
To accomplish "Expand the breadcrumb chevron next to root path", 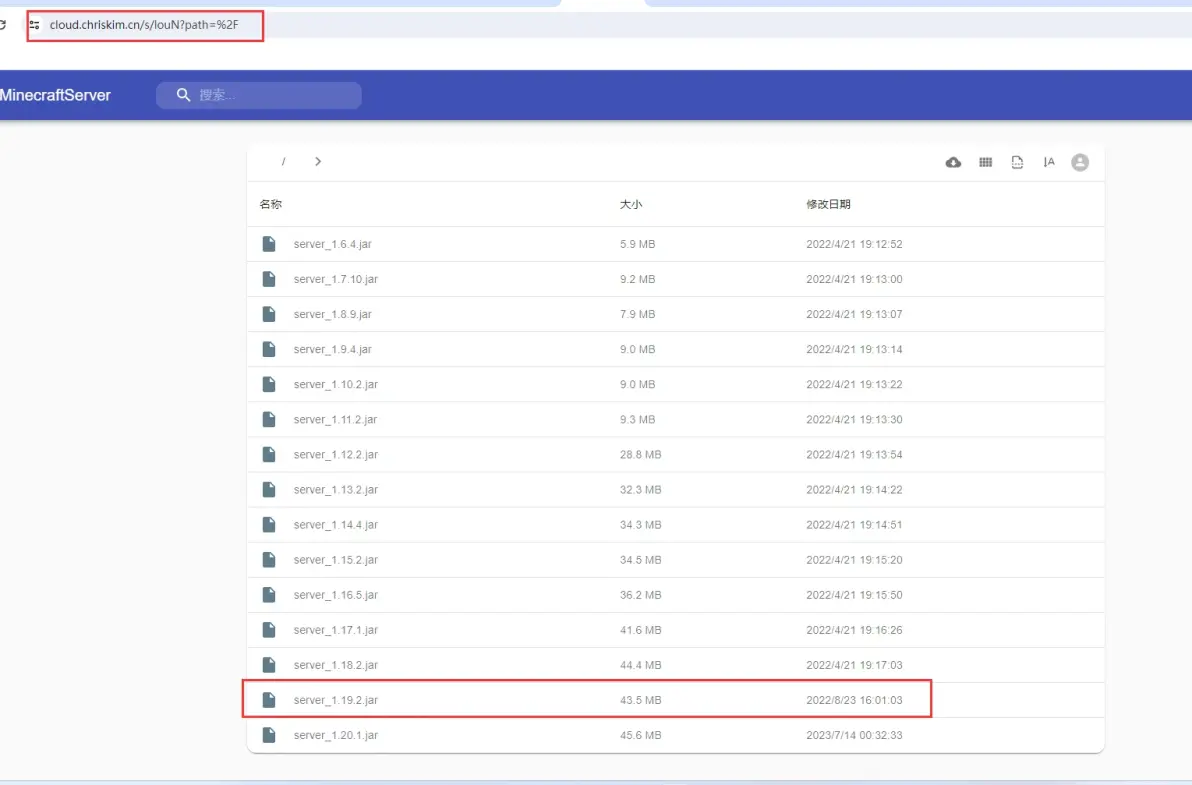I will tap(318, 161).
